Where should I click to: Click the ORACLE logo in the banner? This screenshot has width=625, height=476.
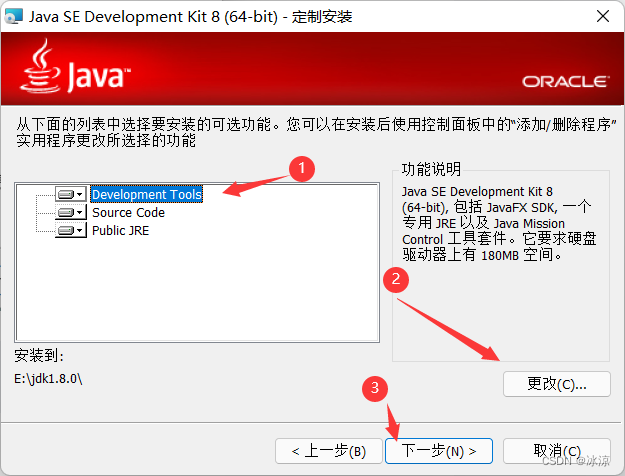pyautogui.click(x=566, y=81)
